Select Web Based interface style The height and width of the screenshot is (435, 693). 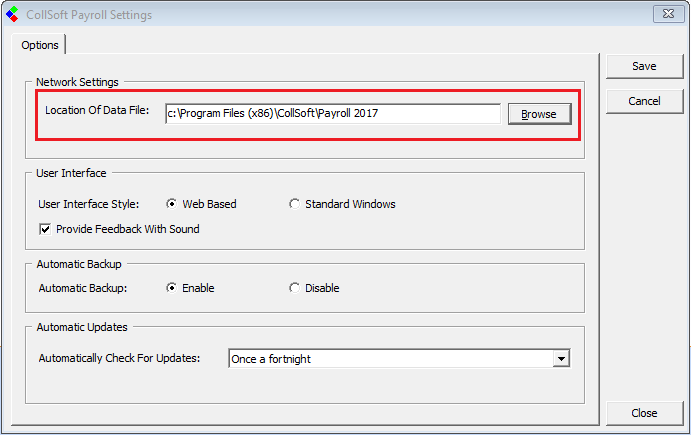click(x=172, y=204)
